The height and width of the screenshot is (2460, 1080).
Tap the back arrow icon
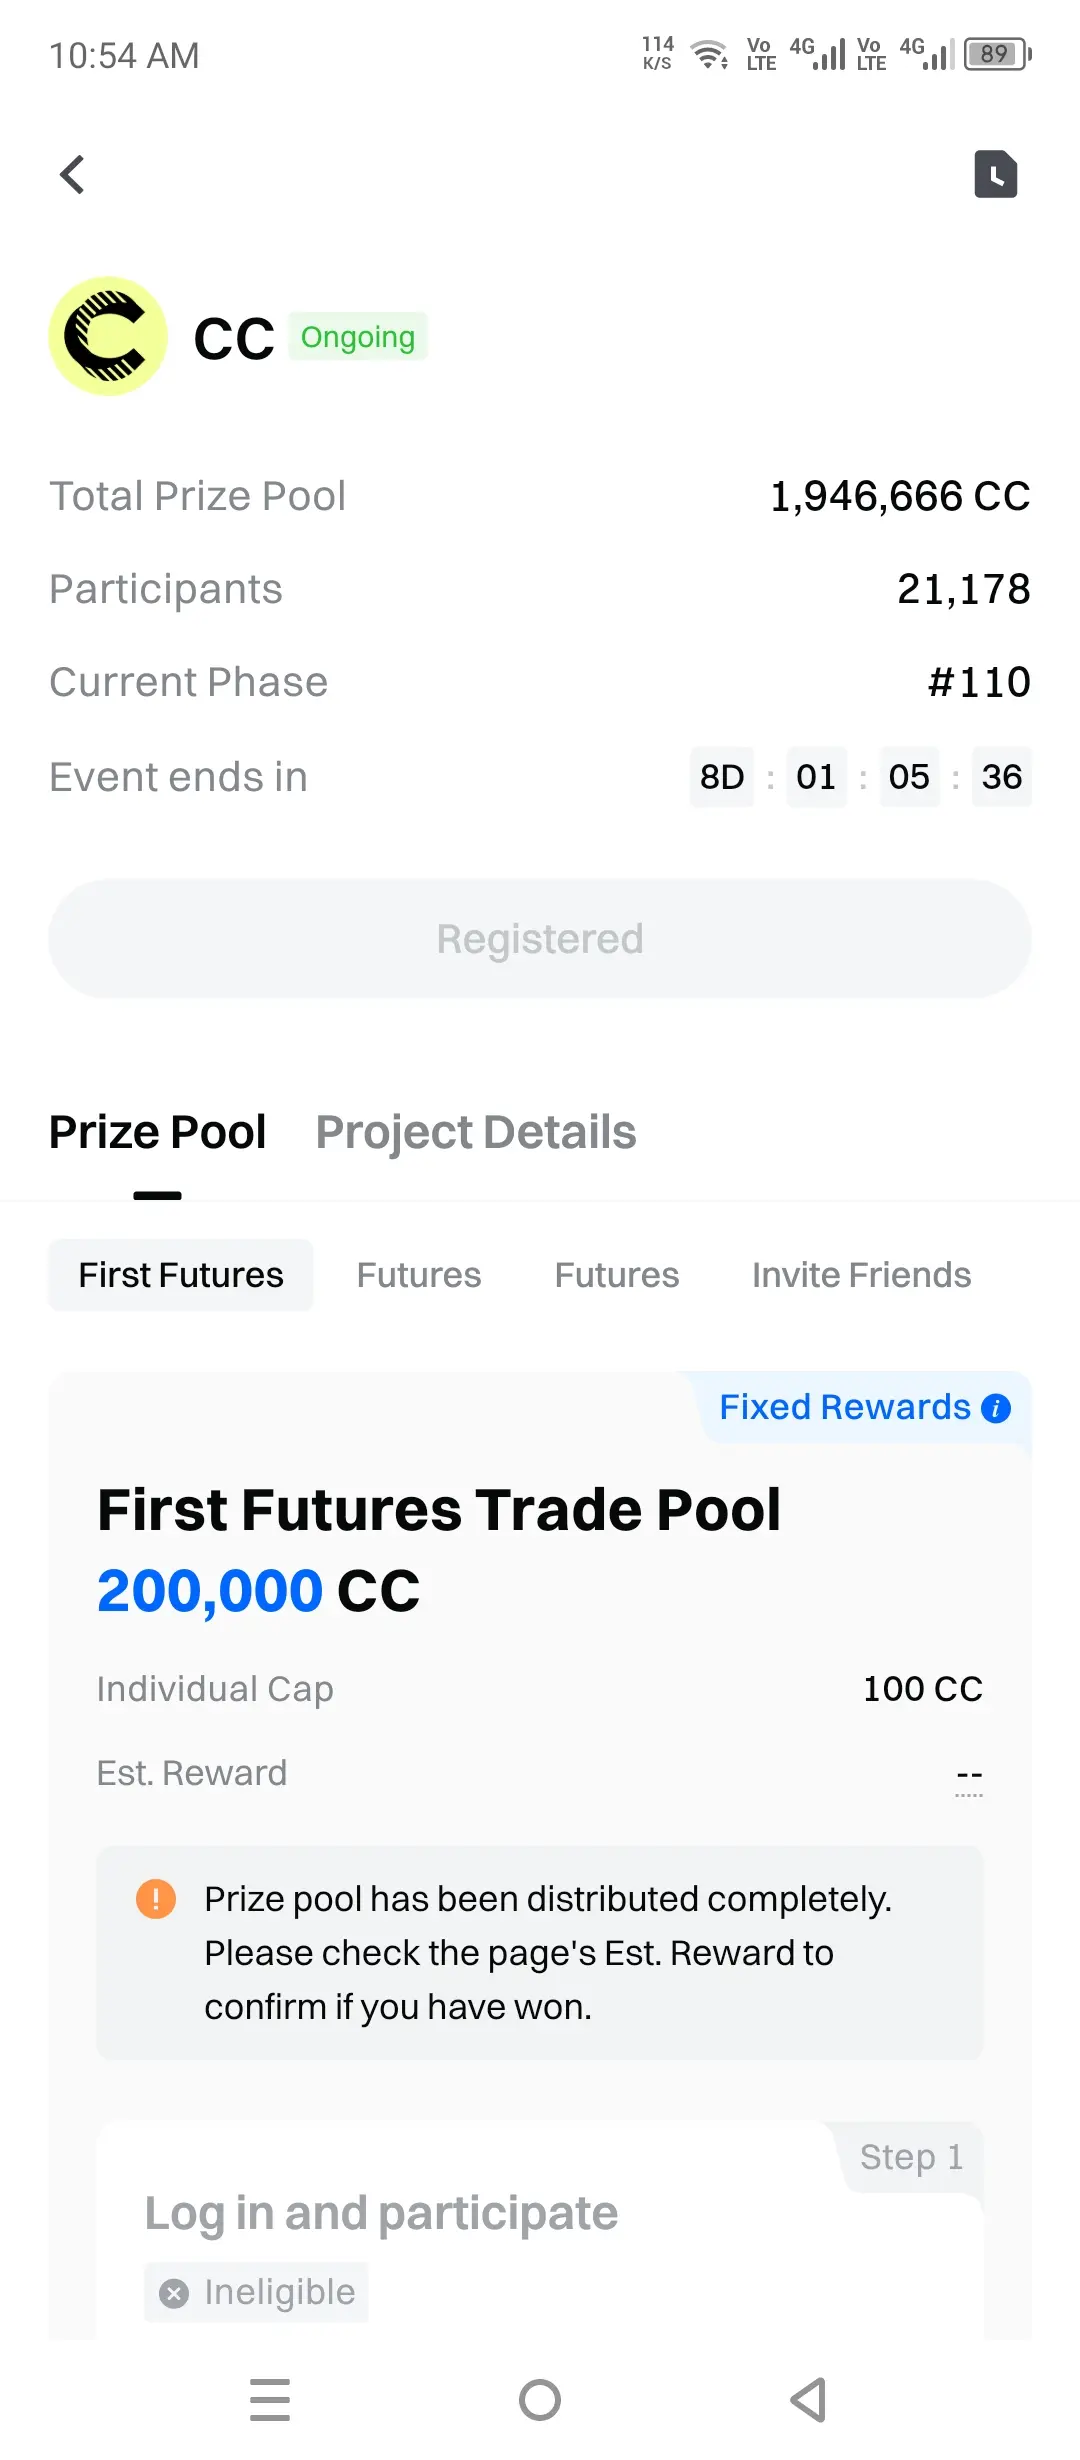(x=72, y=175)
